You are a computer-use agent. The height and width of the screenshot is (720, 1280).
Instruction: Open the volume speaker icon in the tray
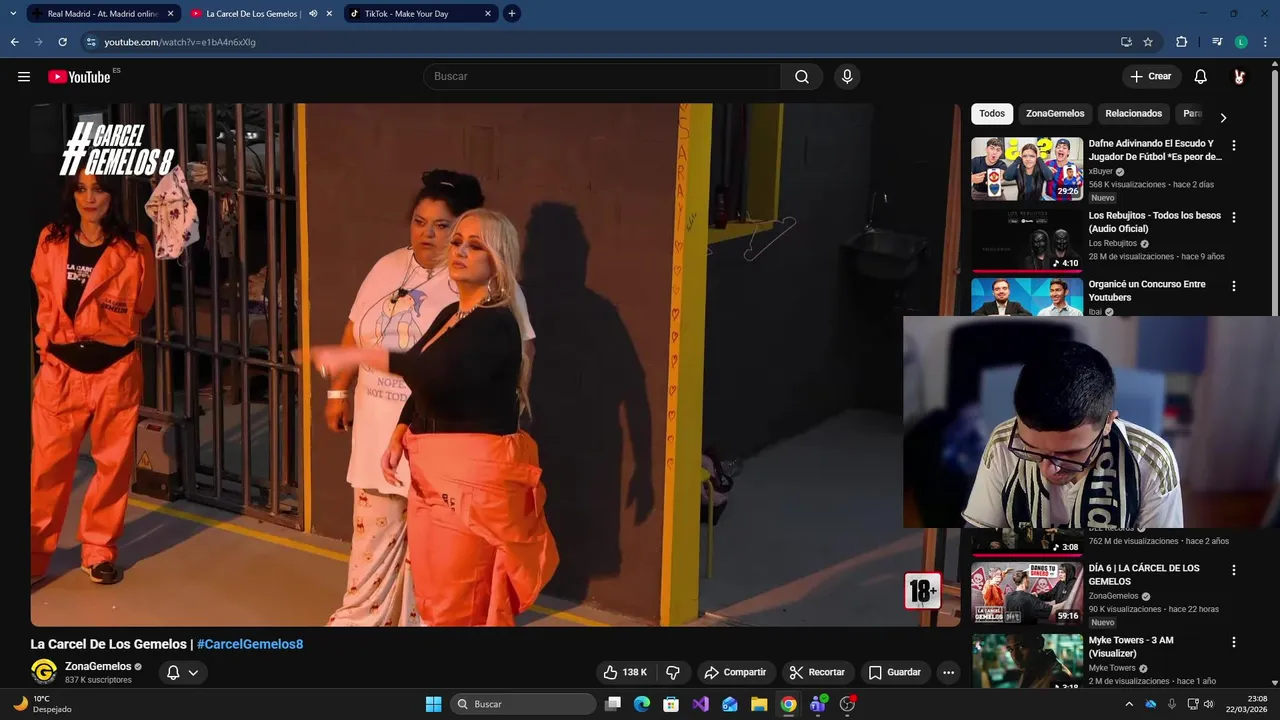click(x=1208, y=704)
